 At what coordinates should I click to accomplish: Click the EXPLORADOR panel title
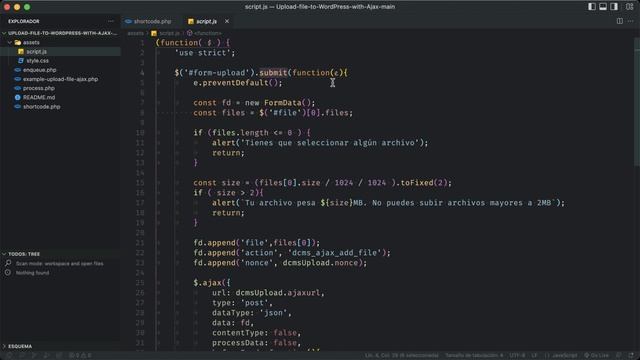click(x=24, y=21)
